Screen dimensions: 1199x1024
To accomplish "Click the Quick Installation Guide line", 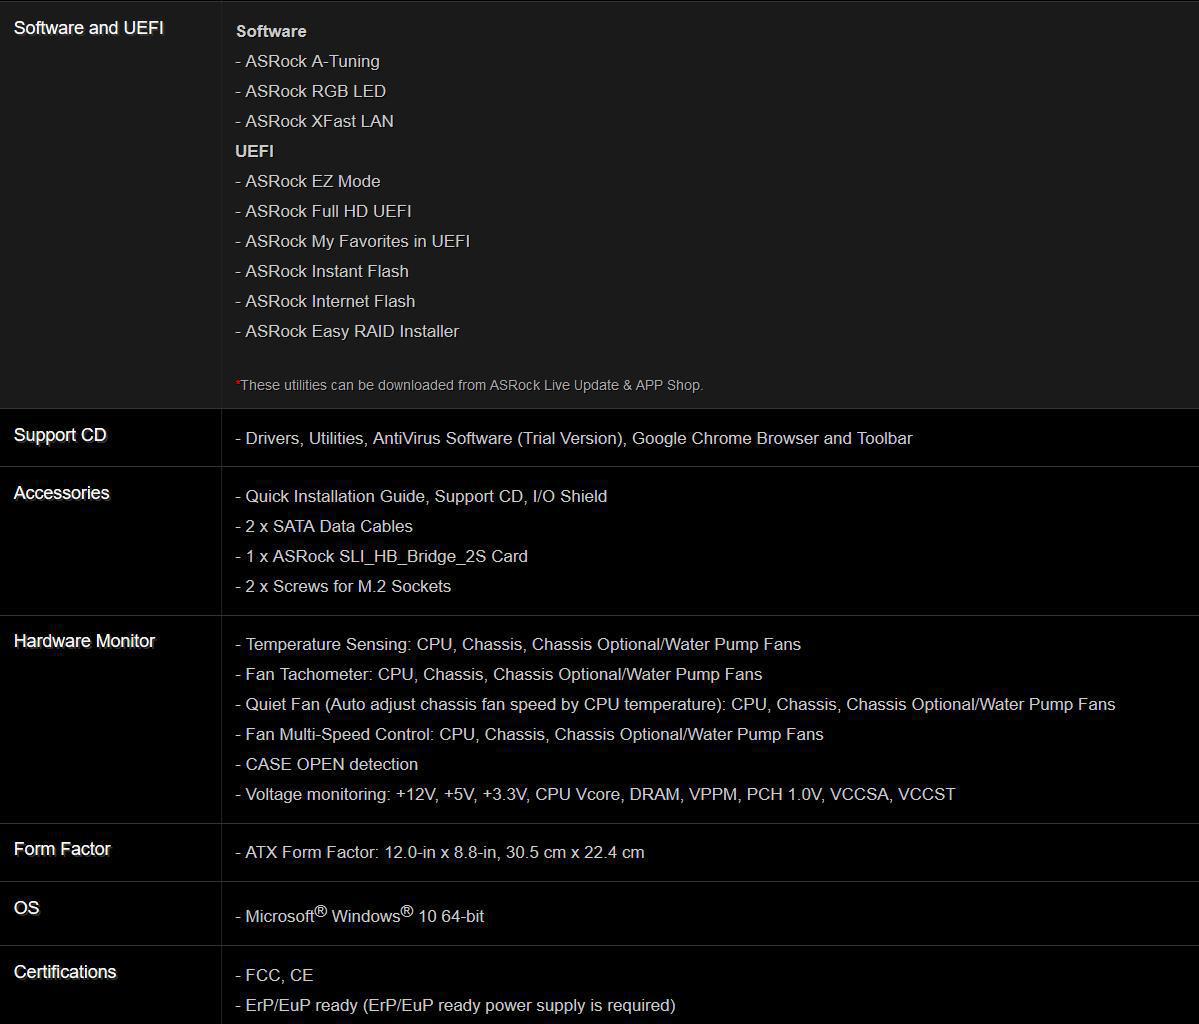I will click(x=421, y=496).
